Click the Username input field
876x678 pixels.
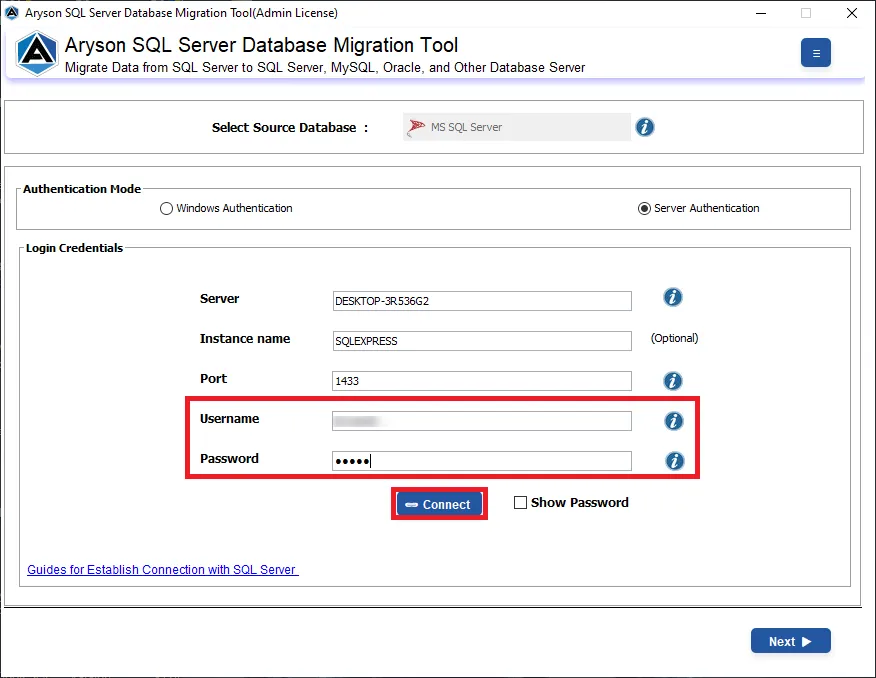482,421
